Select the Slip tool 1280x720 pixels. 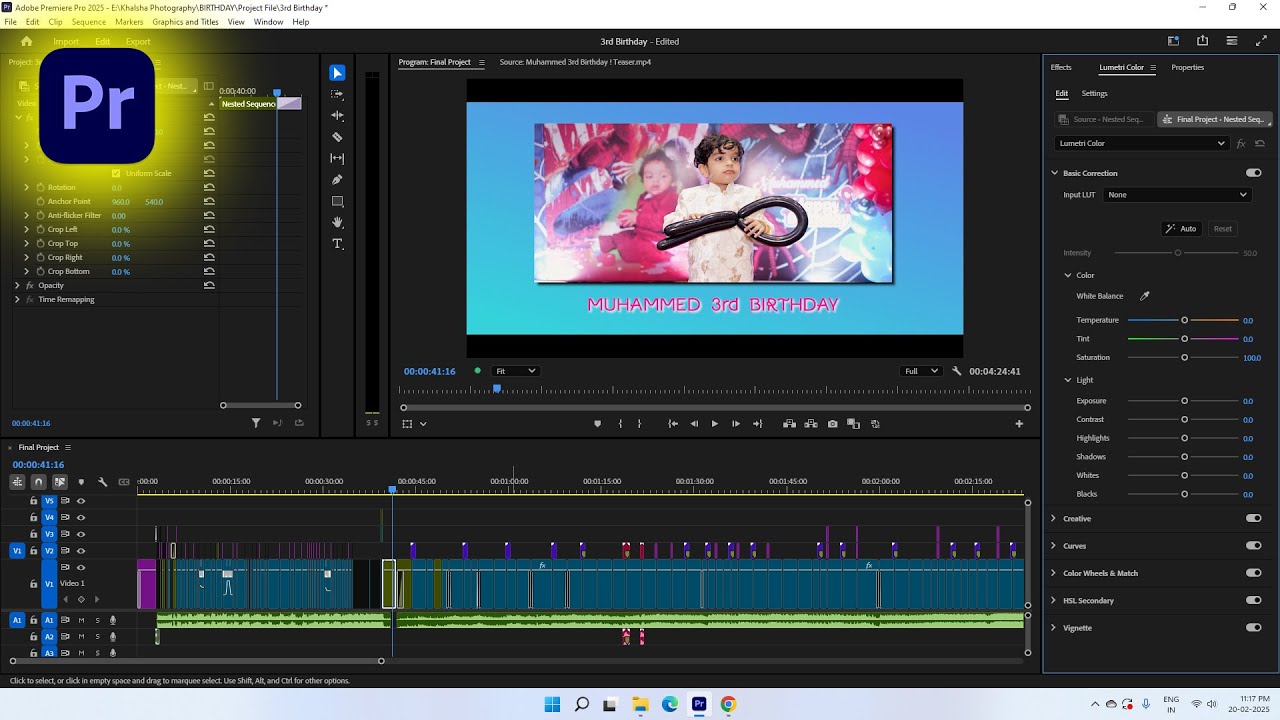click(x=337, y=159)
